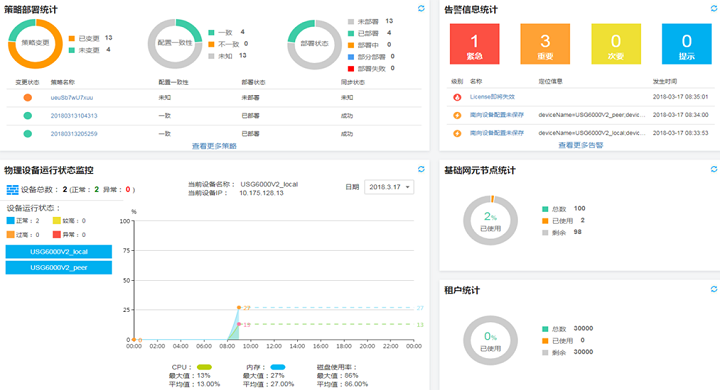This screenshot has width=720, height=390.
Task: Refresh the 告警信息统计 panel
Action: [x=714, y=8]
